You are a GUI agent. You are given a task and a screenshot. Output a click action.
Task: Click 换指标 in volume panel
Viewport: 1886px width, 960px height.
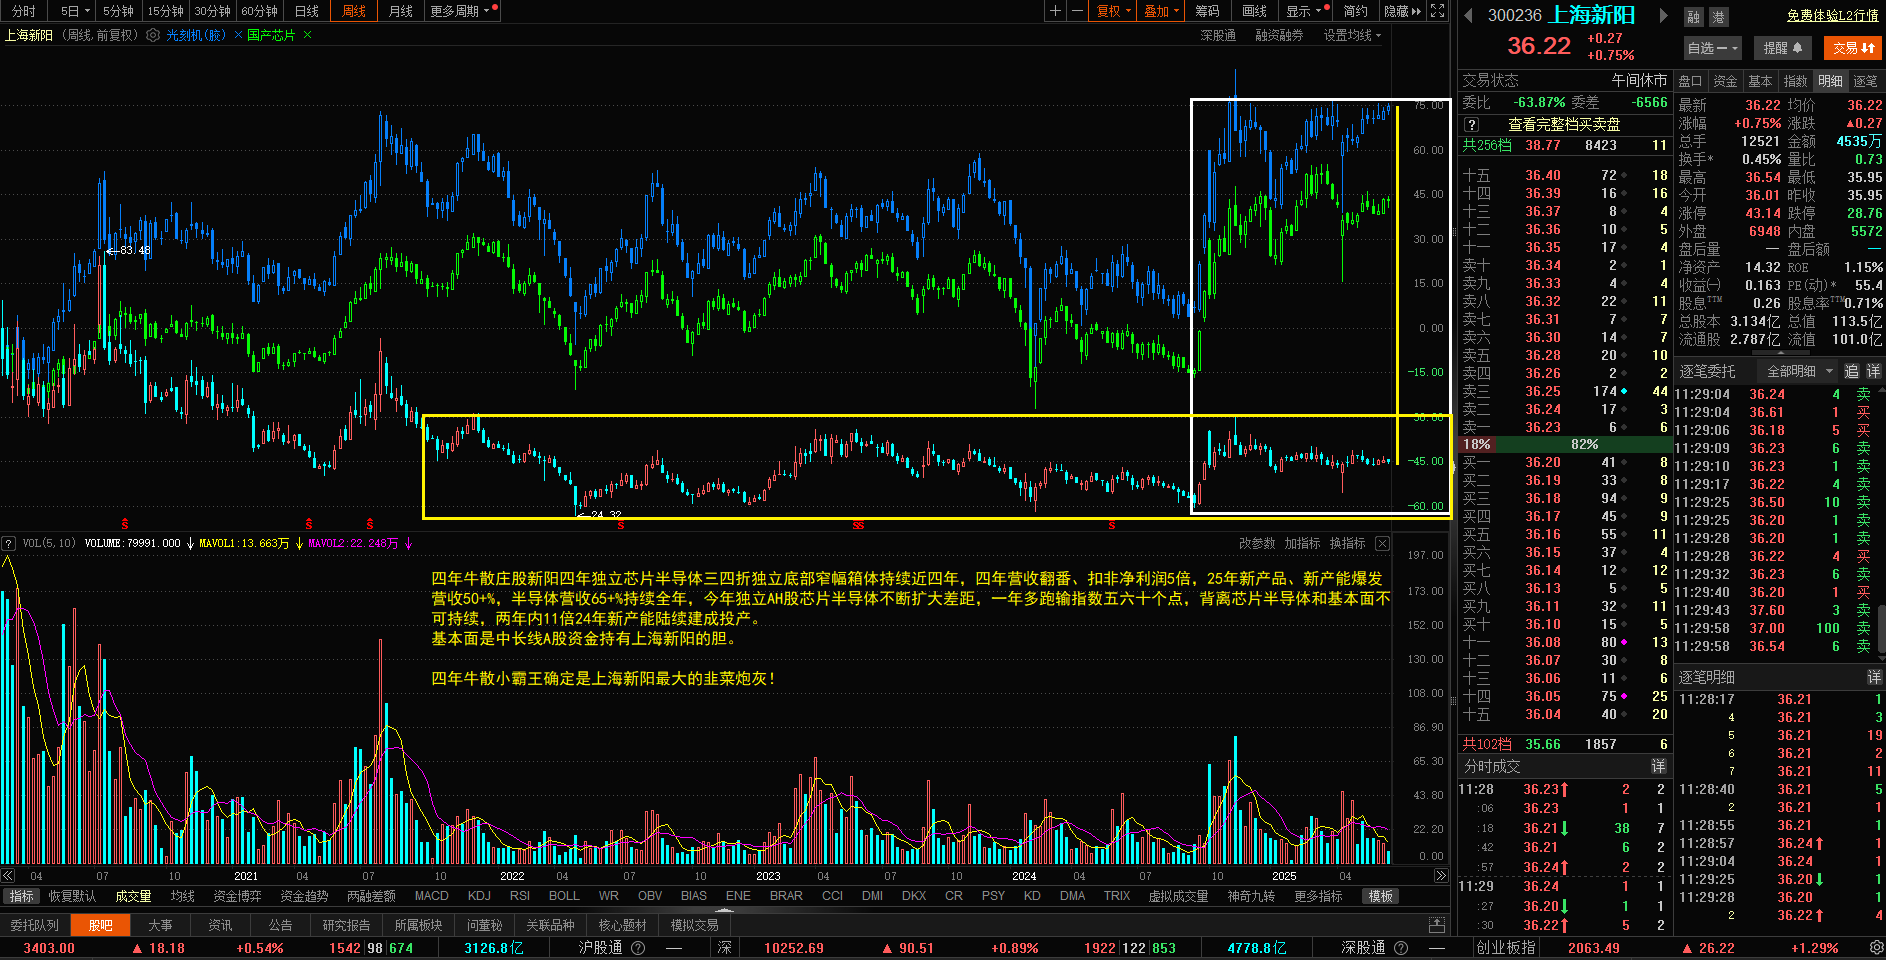coord(1347,543)
